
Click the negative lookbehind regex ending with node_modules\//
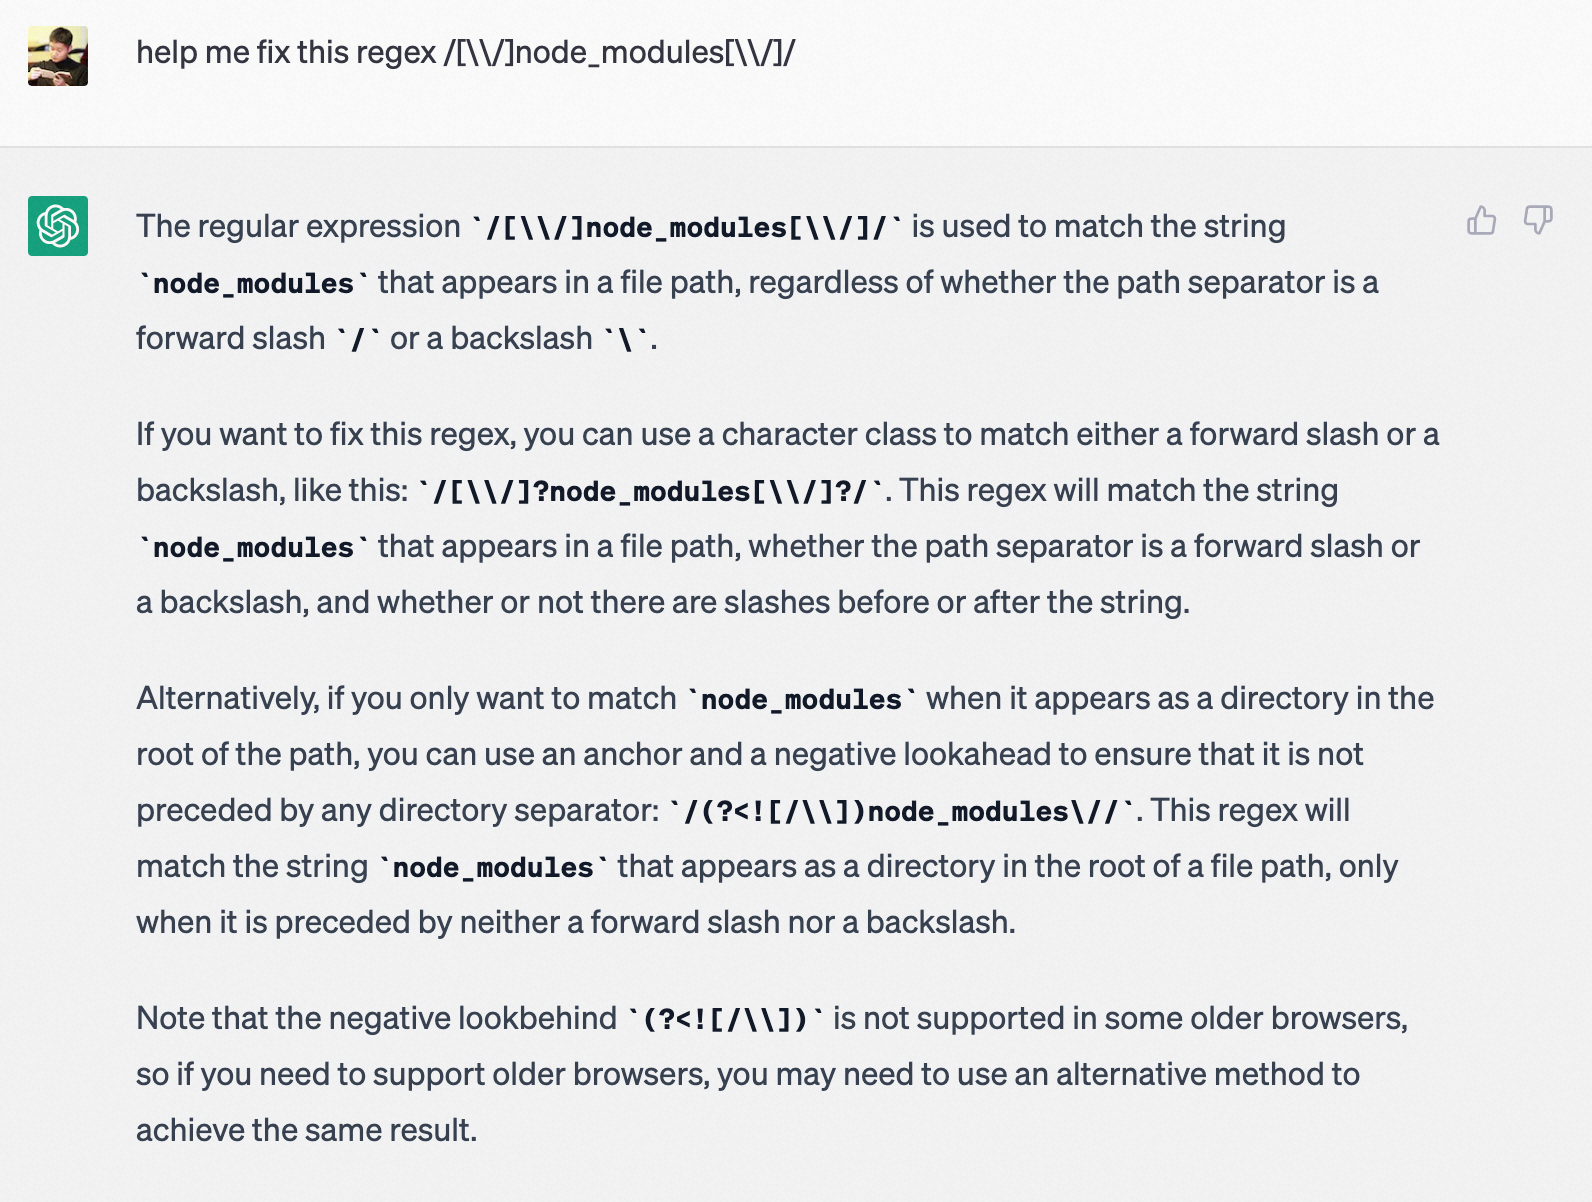click(x=902, y=811)
